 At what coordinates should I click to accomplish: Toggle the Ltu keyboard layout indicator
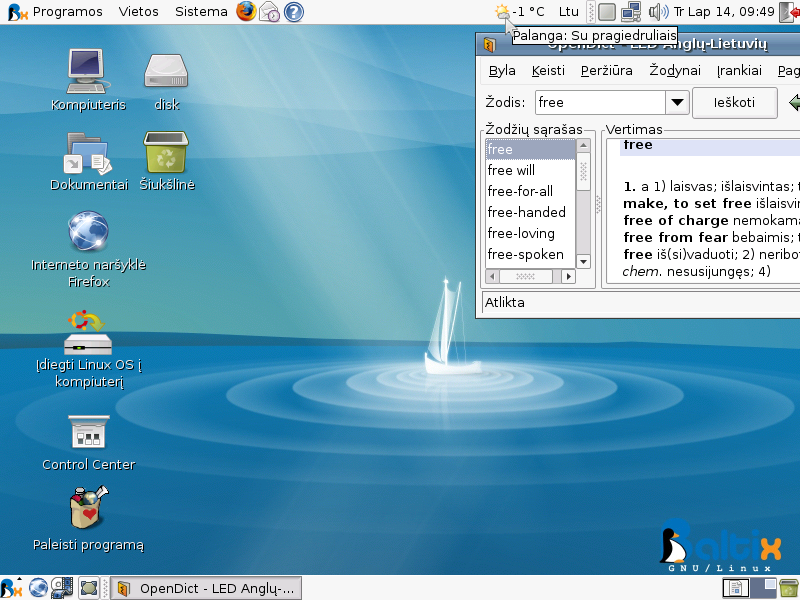568,12
